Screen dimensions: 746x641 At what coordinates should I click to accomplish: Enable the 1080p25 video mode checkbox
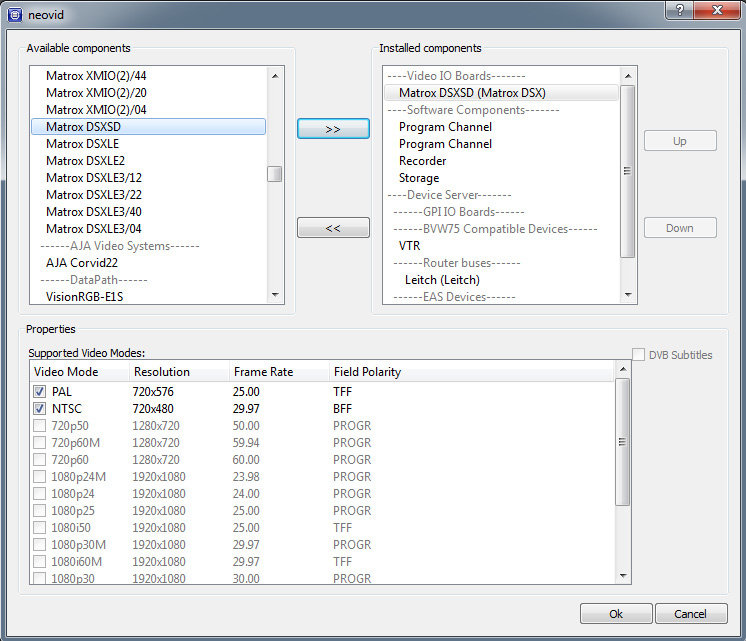point(39,511)
